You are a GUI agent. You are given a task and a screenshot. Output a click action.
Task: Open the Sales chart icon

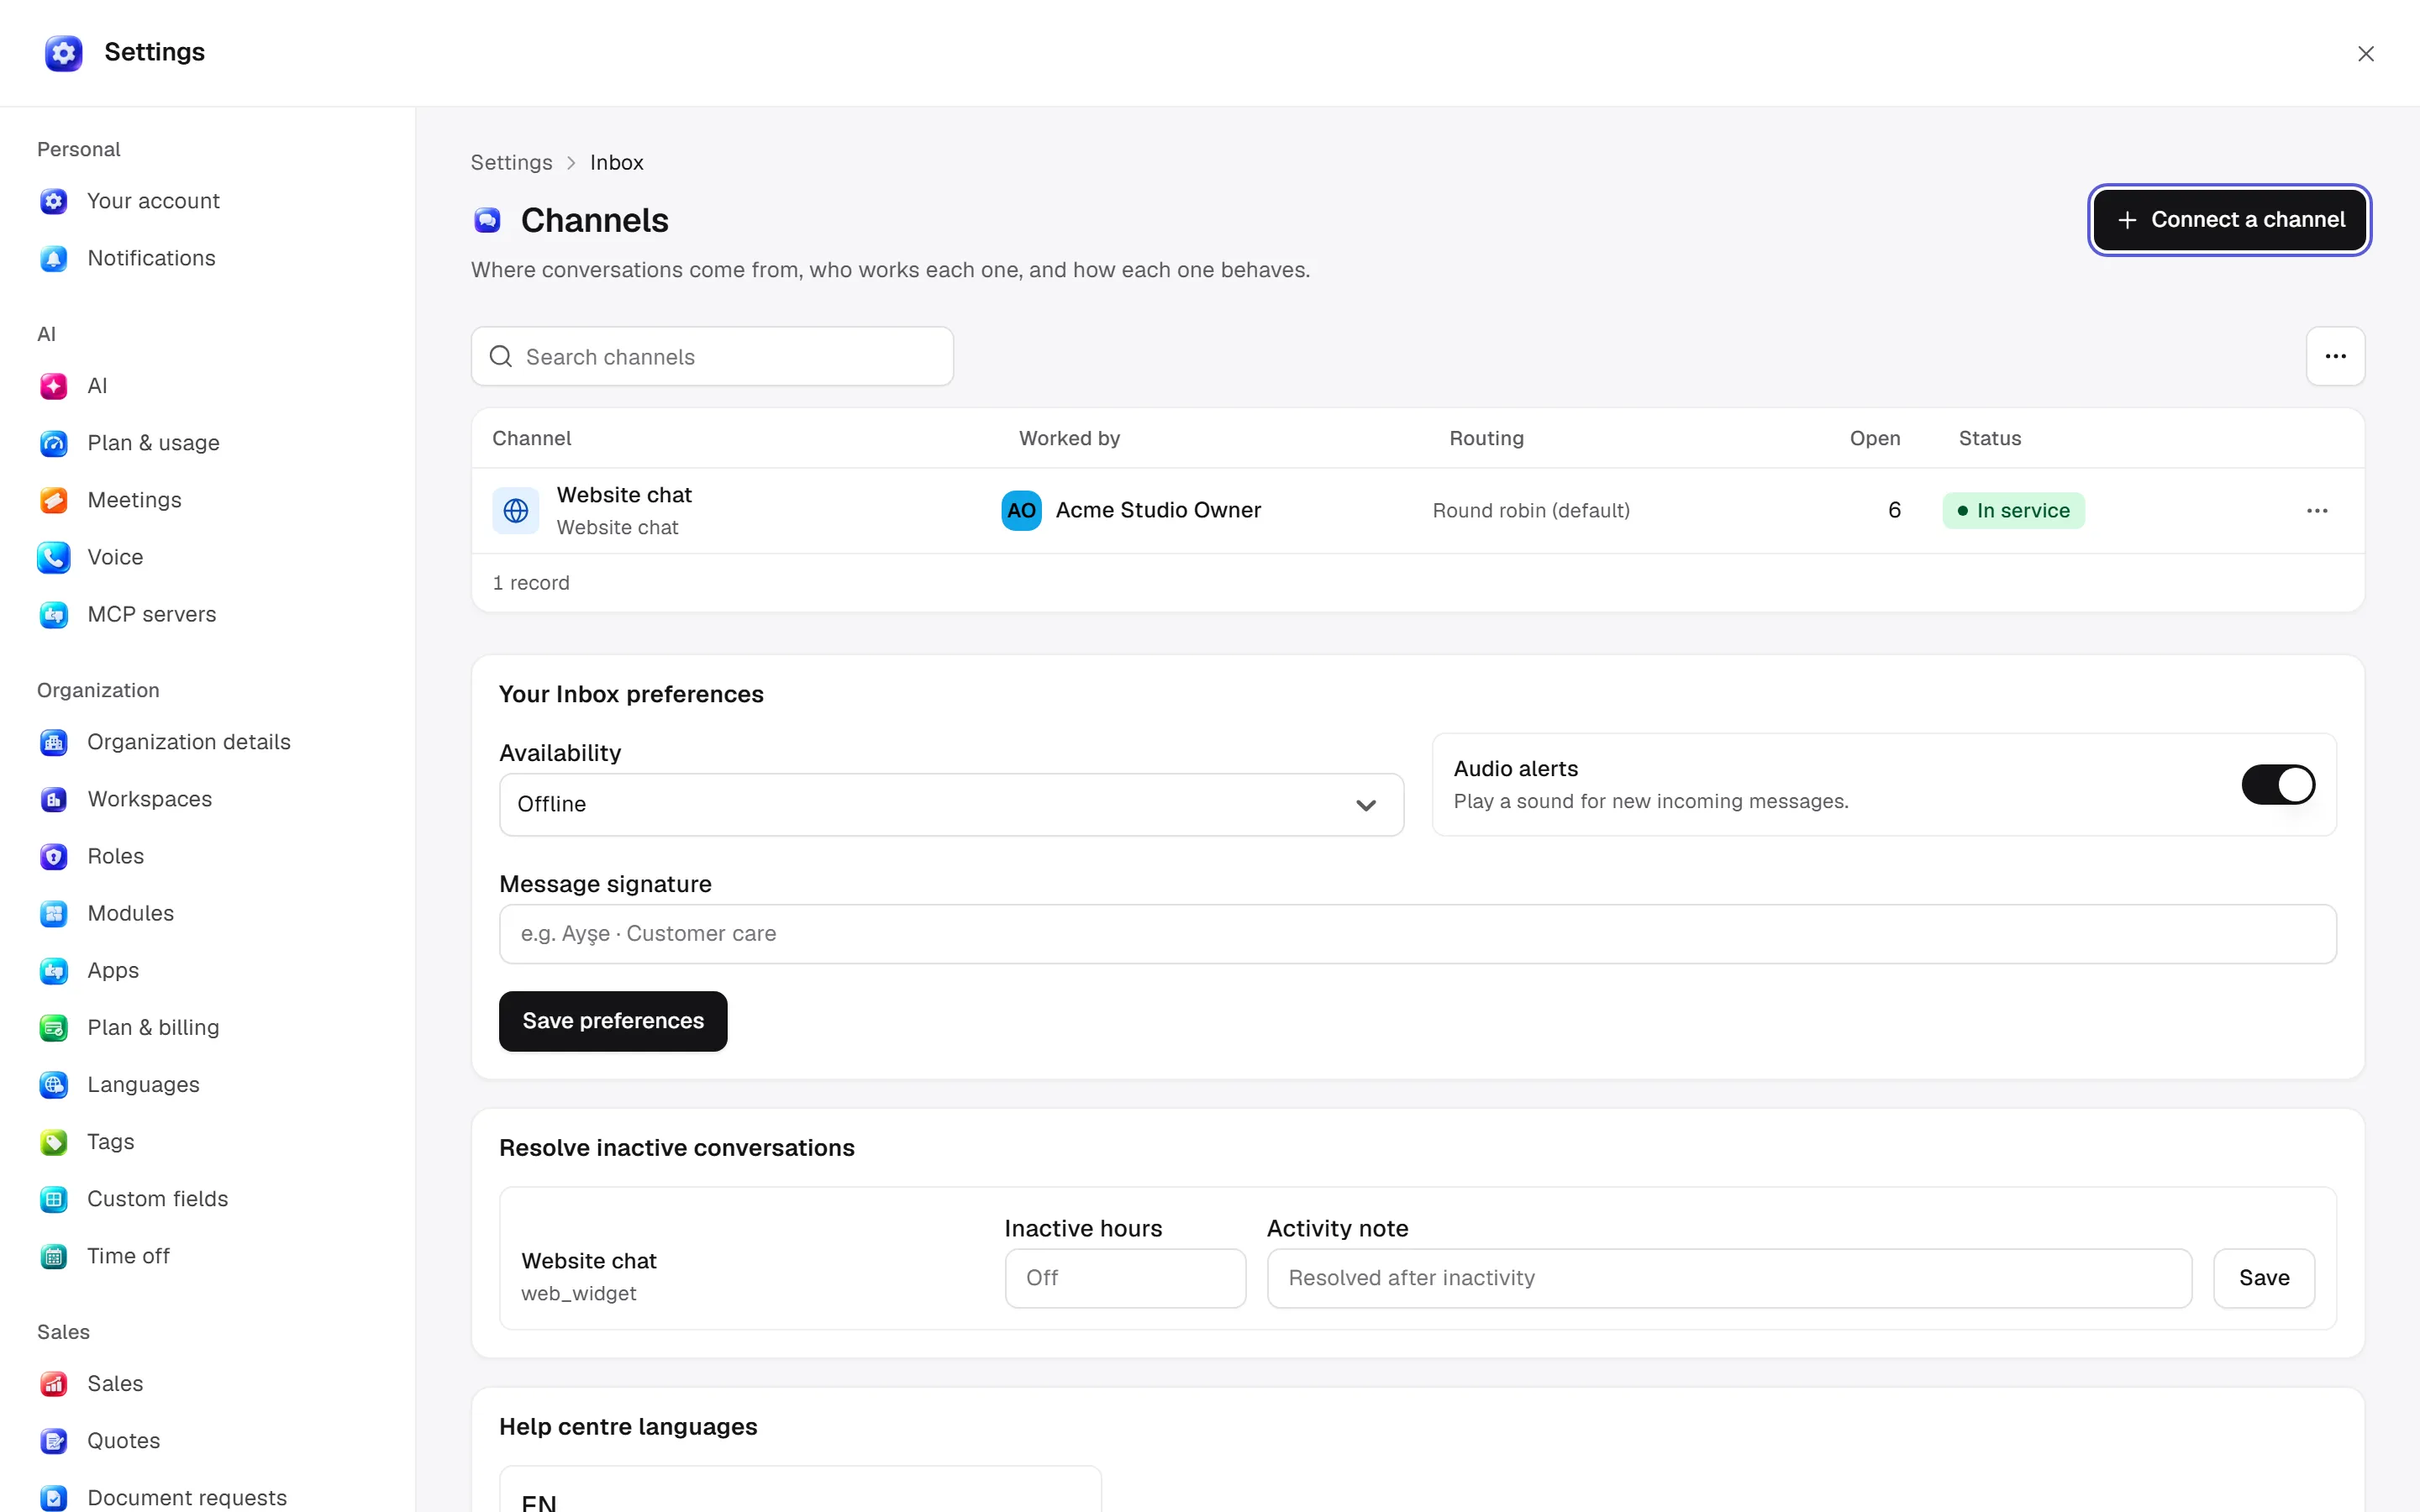pos(53,1383)
